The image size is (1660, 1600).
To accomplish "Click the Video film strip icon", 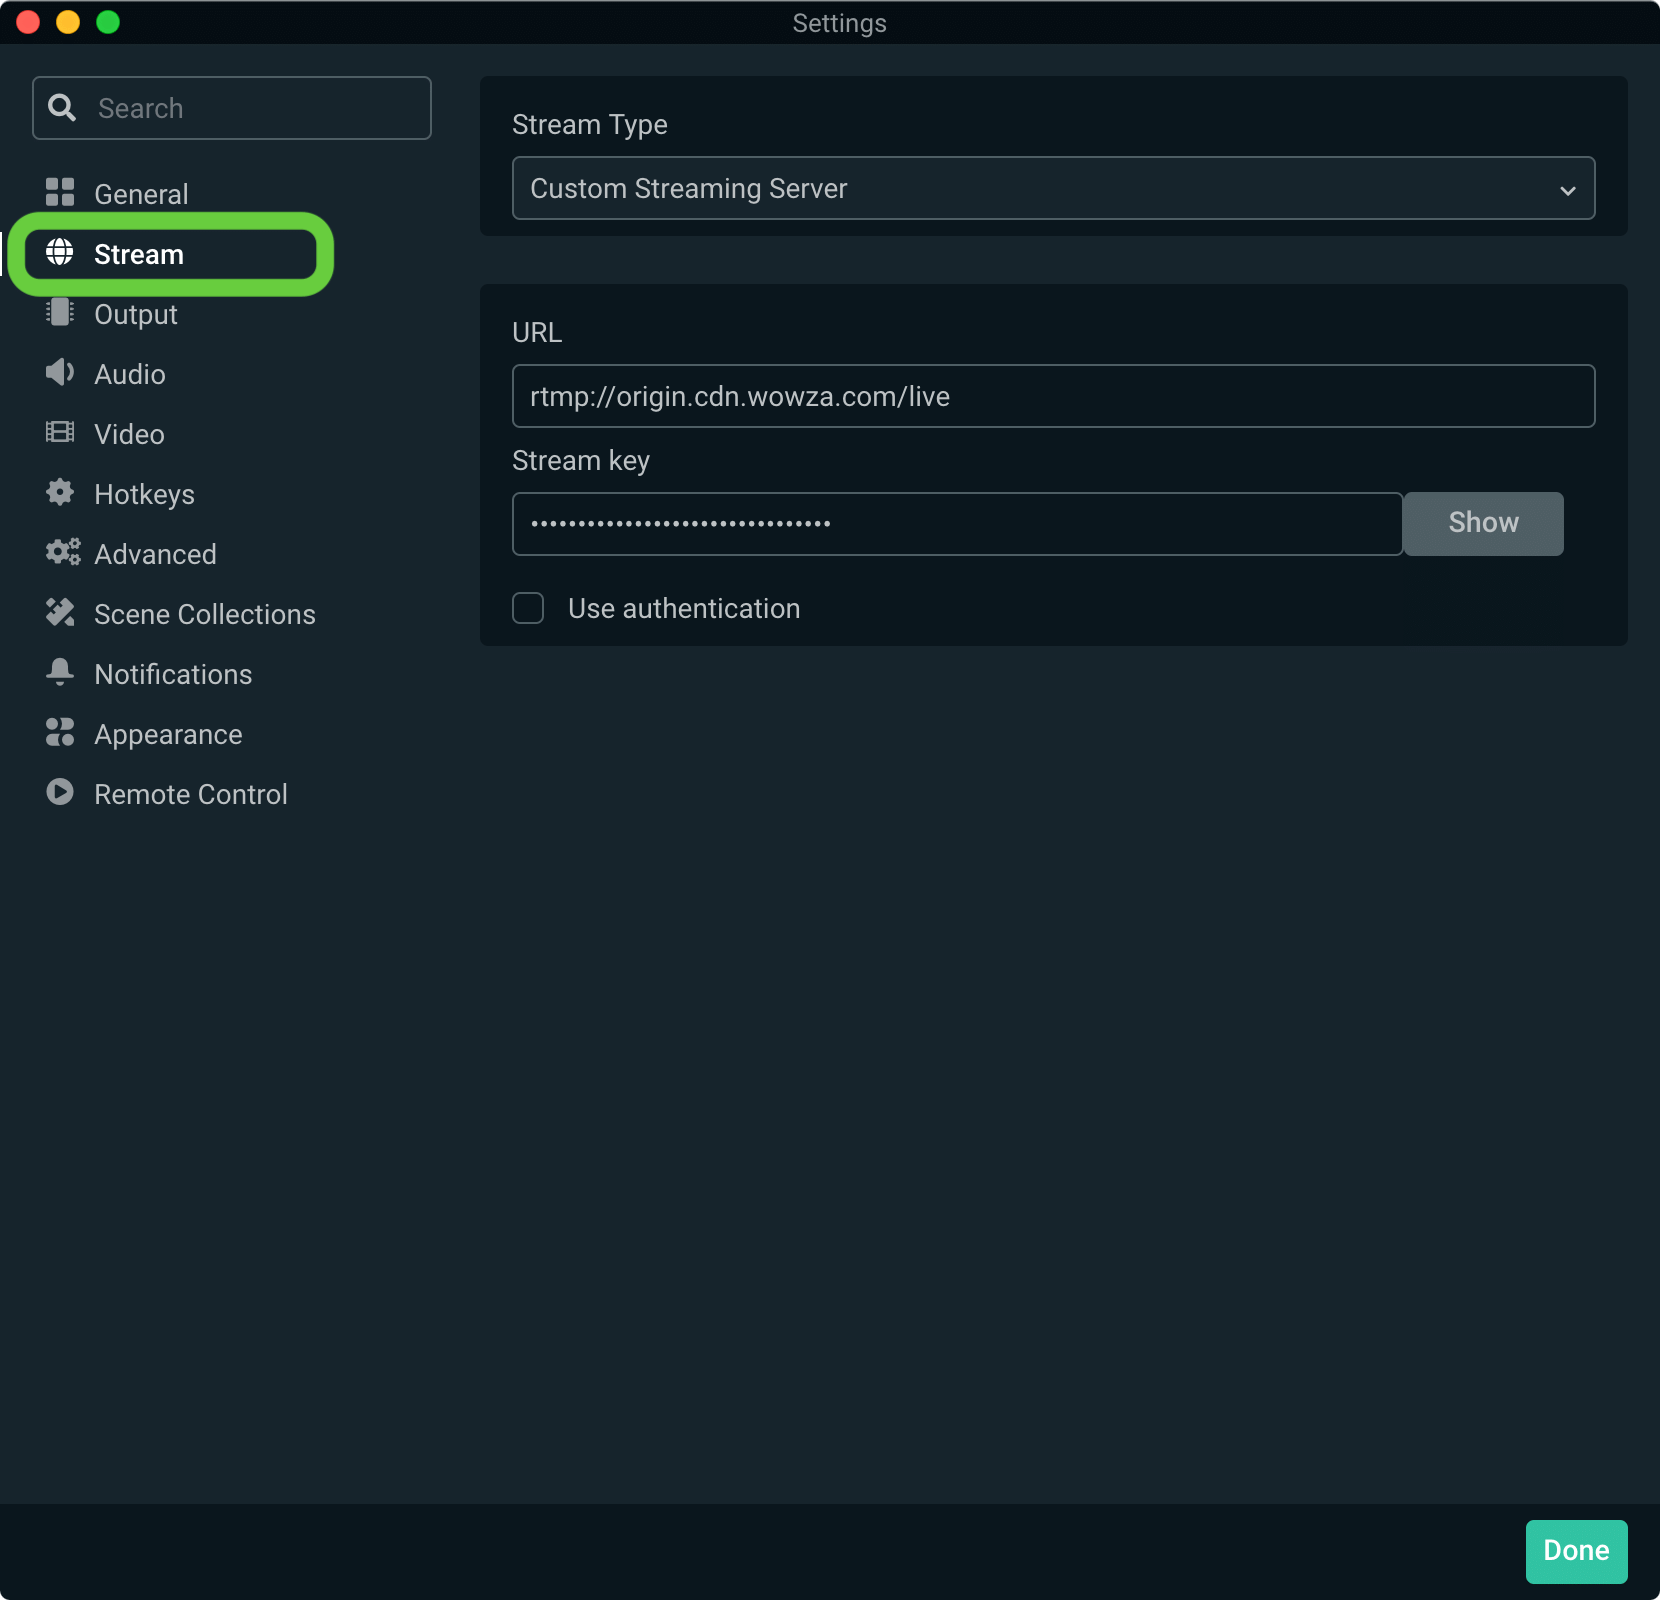I will 60,432.
